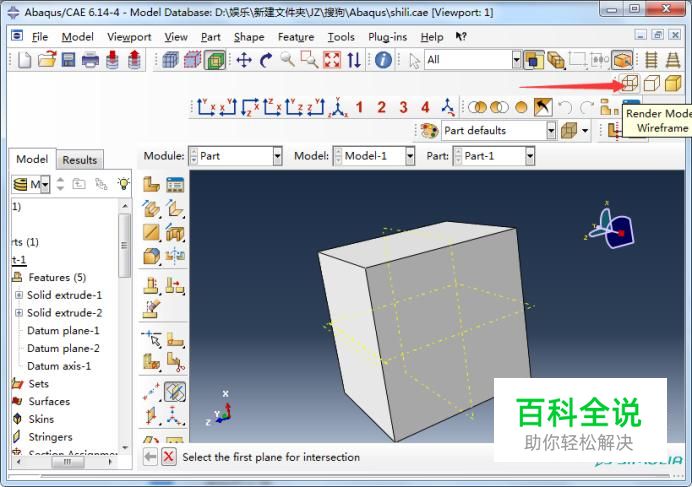Select the Skins tree item
This screenshot has width=692, height=487.
[x=41, y=419]
